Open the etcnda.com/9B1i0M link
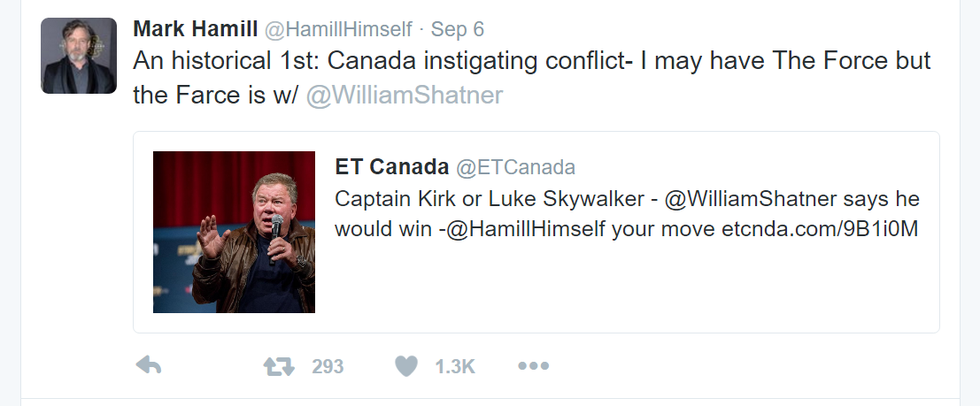This screenshot has height=406, width=980. (x=820, y=229)
